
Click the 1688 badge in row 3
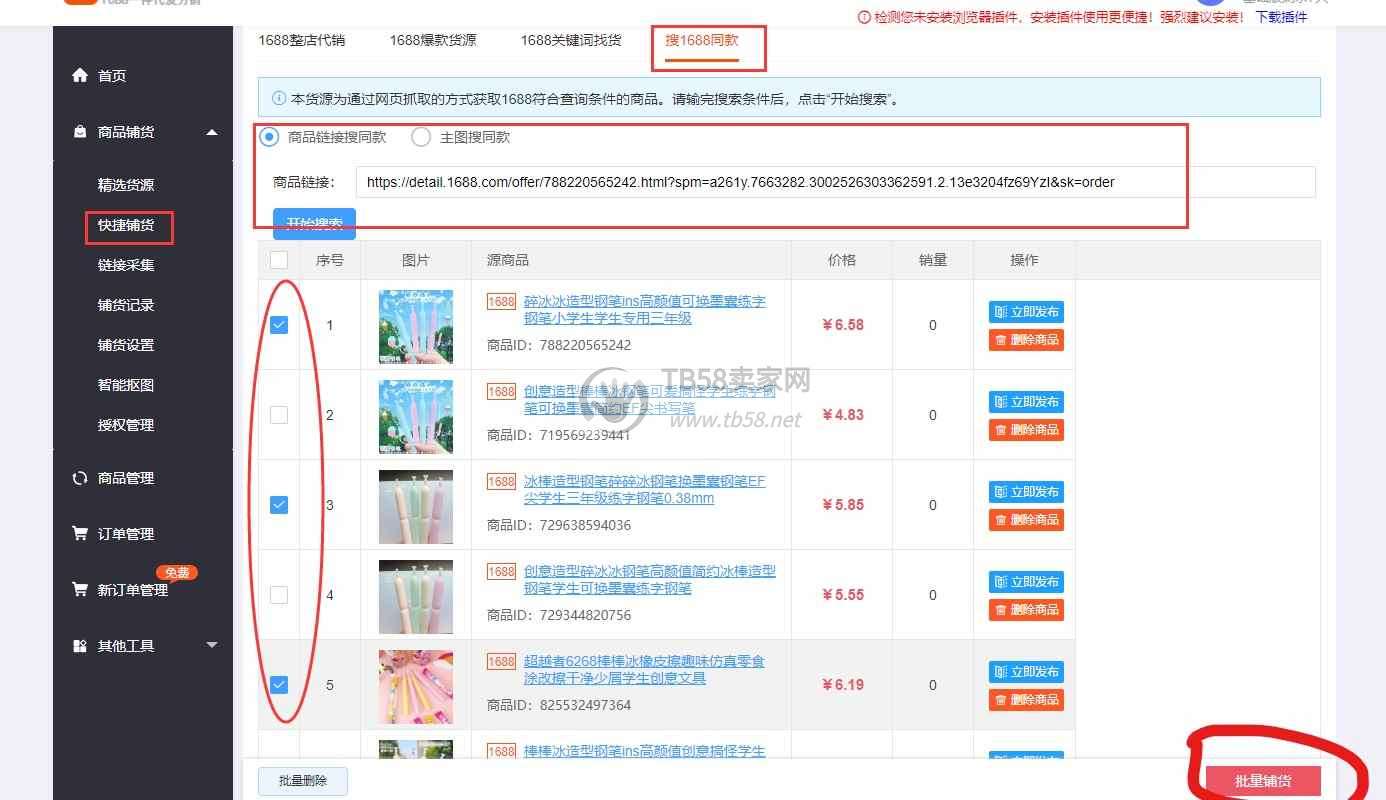[x=501, y=482]
